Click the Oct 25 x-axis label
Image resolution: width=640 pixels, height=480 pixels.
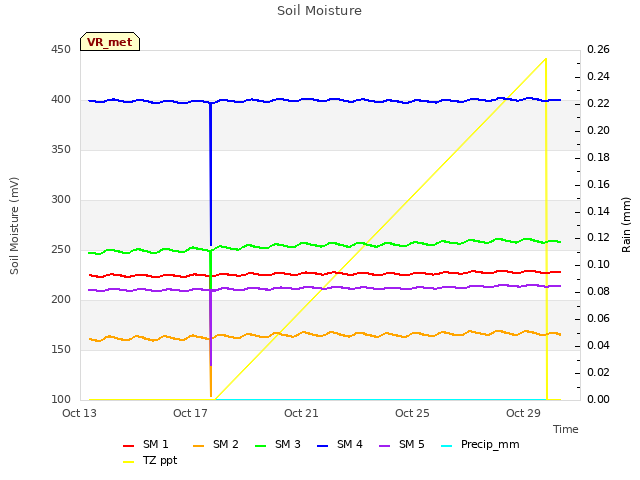pyautogui.click(x=413, y=413)
